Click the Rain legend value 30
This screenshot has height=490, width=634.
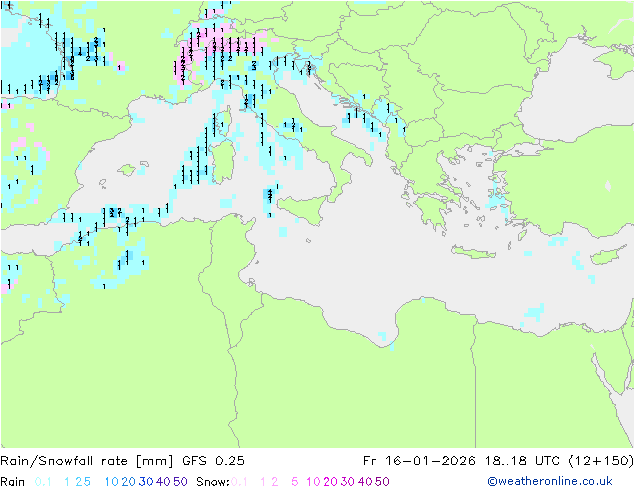[x=146, y=482]
